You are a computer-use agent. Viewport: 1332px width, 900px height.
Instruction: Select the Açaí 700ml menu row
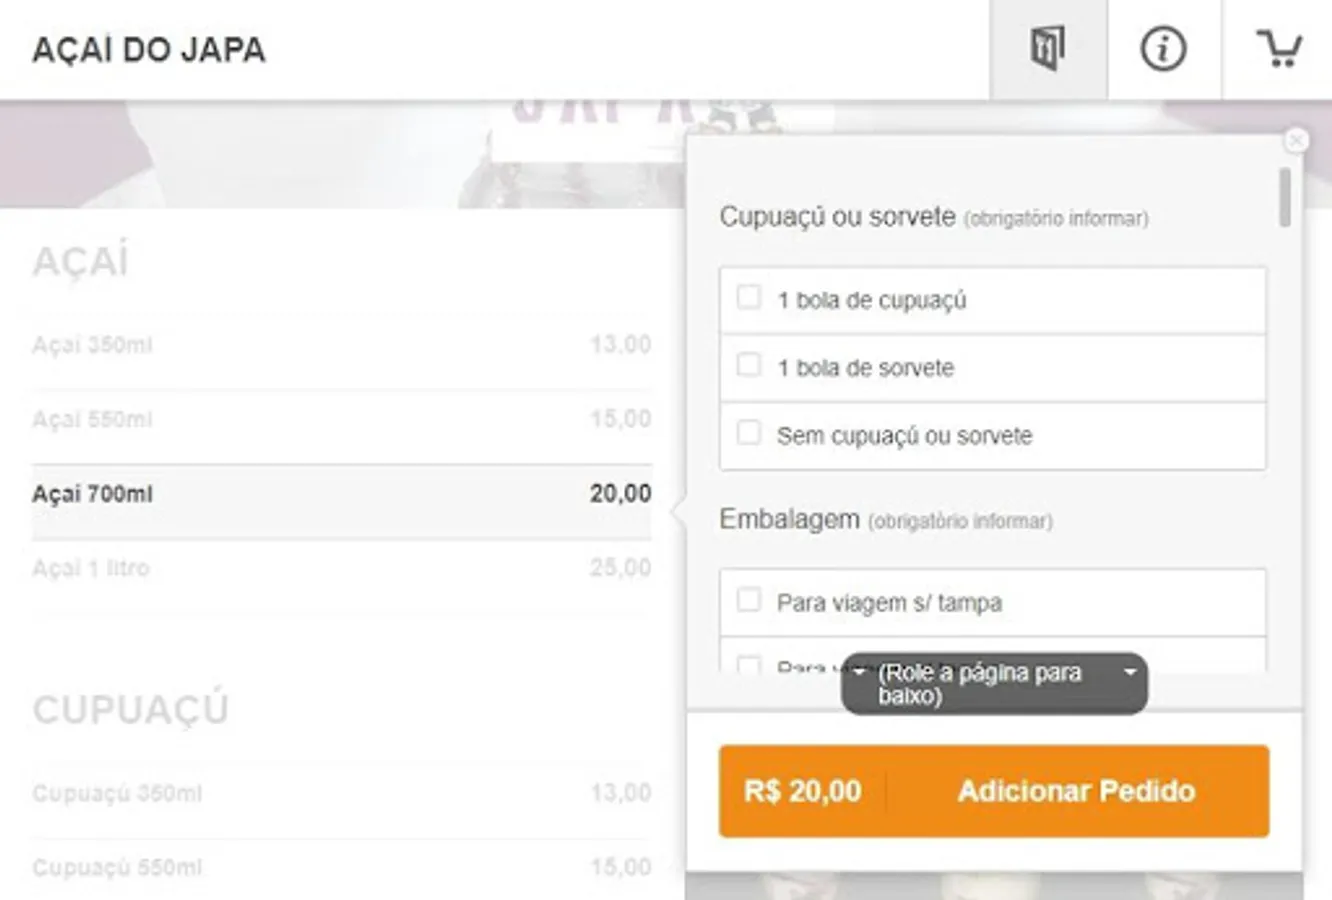pos(341,494)
